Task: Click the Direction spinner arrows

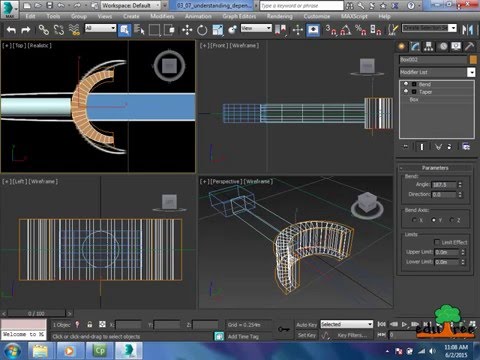Action: pos(460,194)
